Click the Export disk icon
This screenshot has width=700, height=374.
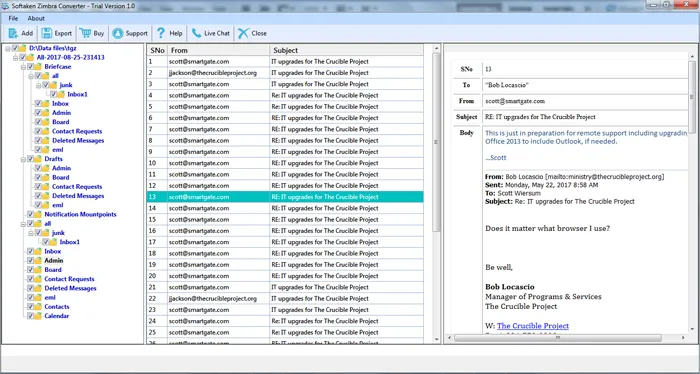(46, 33)
